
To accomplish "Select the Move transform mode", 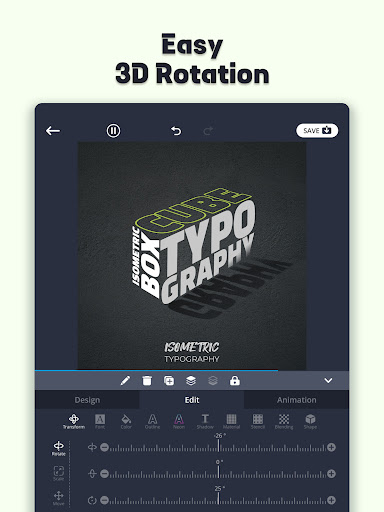I will coord(59,498).
